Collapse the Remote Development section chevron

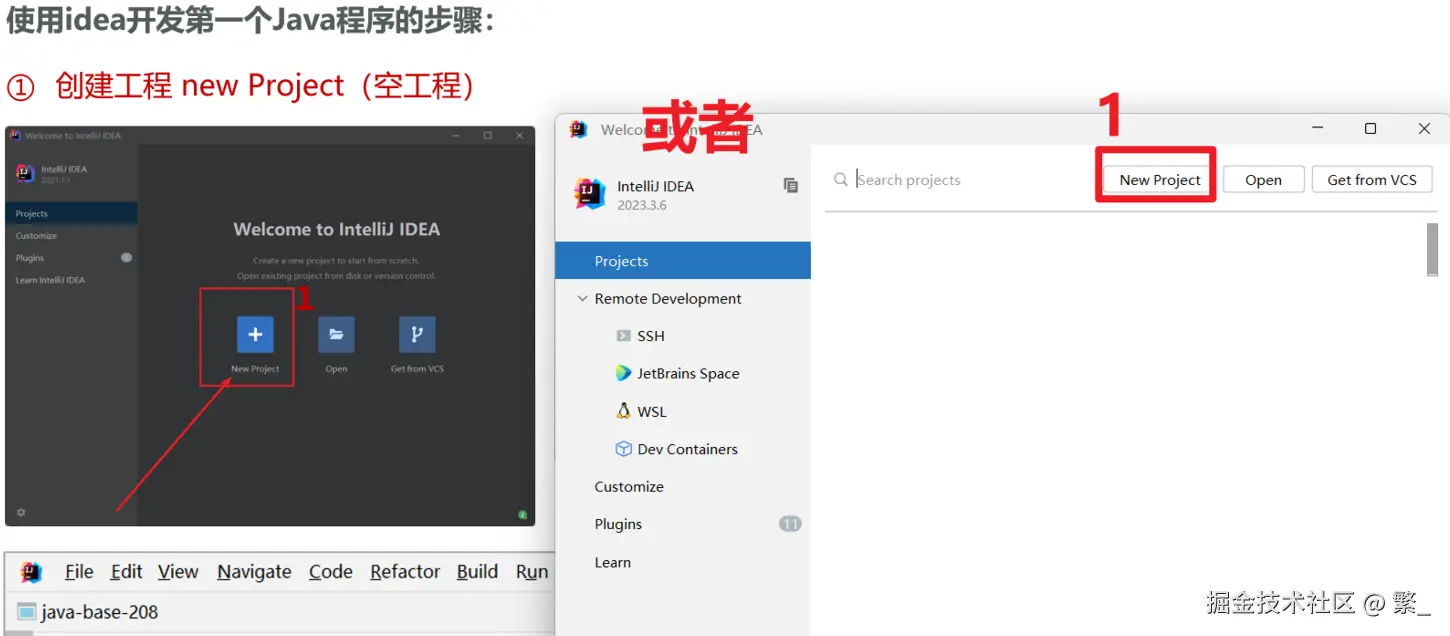(x=583, y=299)
